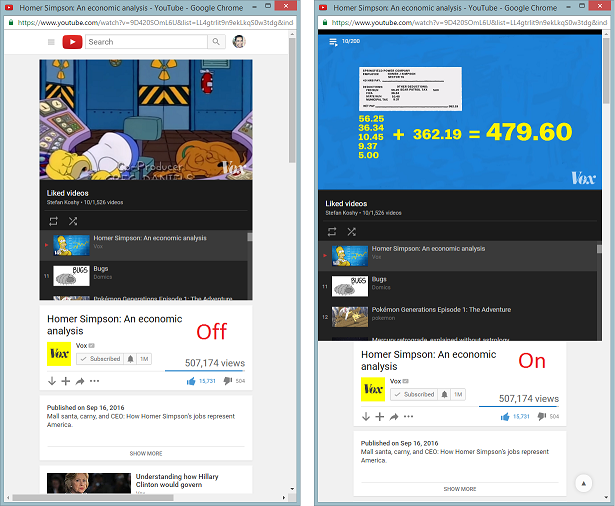615x506 pixels.
Task: Click the thumbs down dislike icon in right window
Action: click(542, 417)
